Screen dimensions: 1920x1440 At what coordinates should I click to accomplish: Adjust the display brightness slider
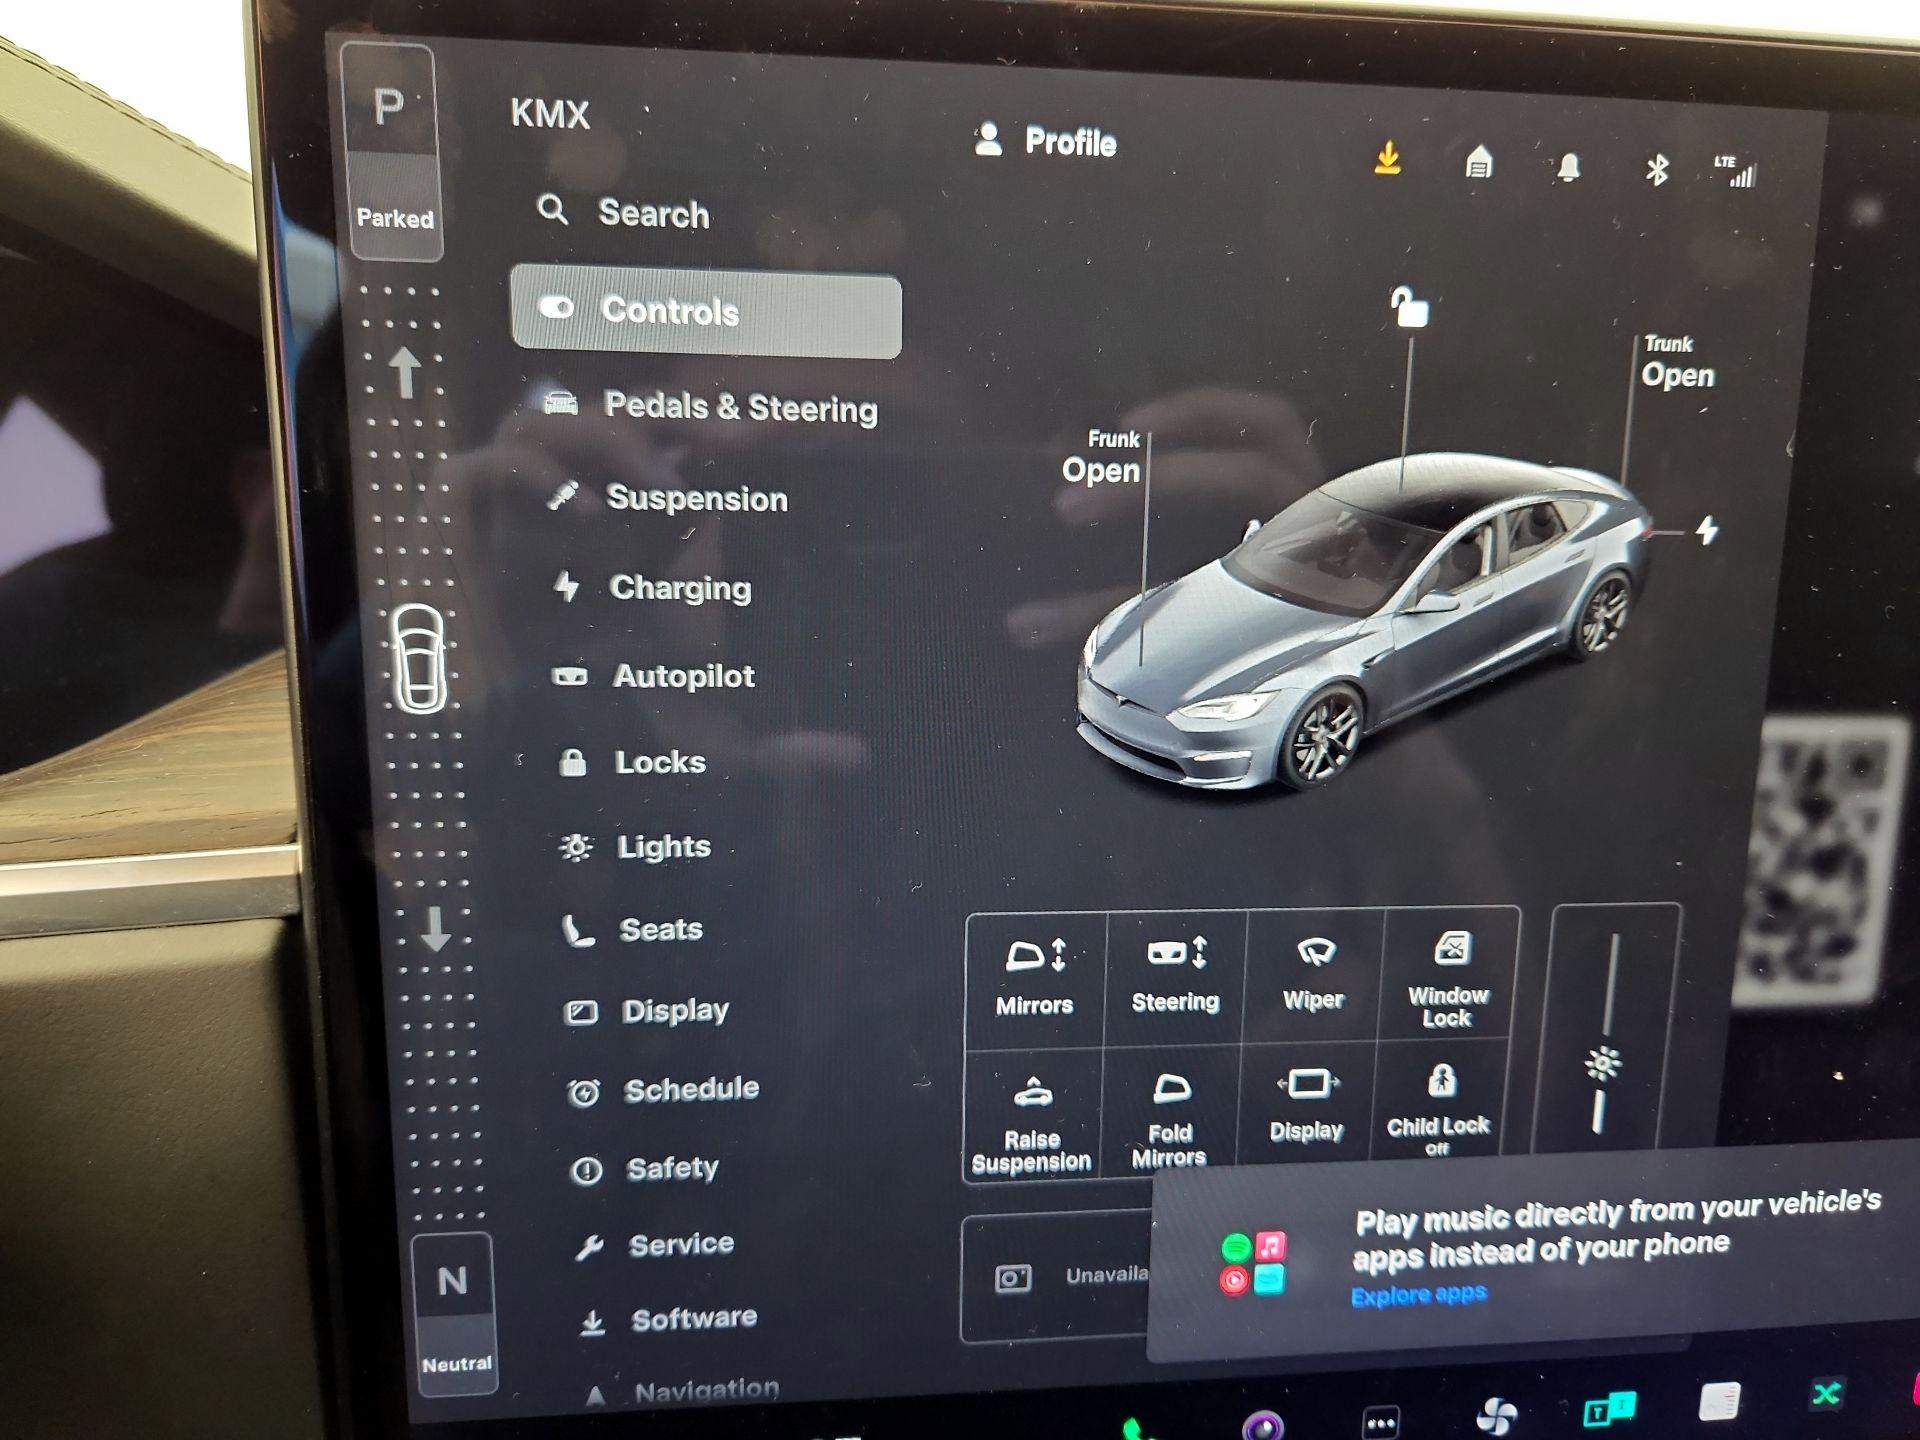[x=1603, y=1062]
